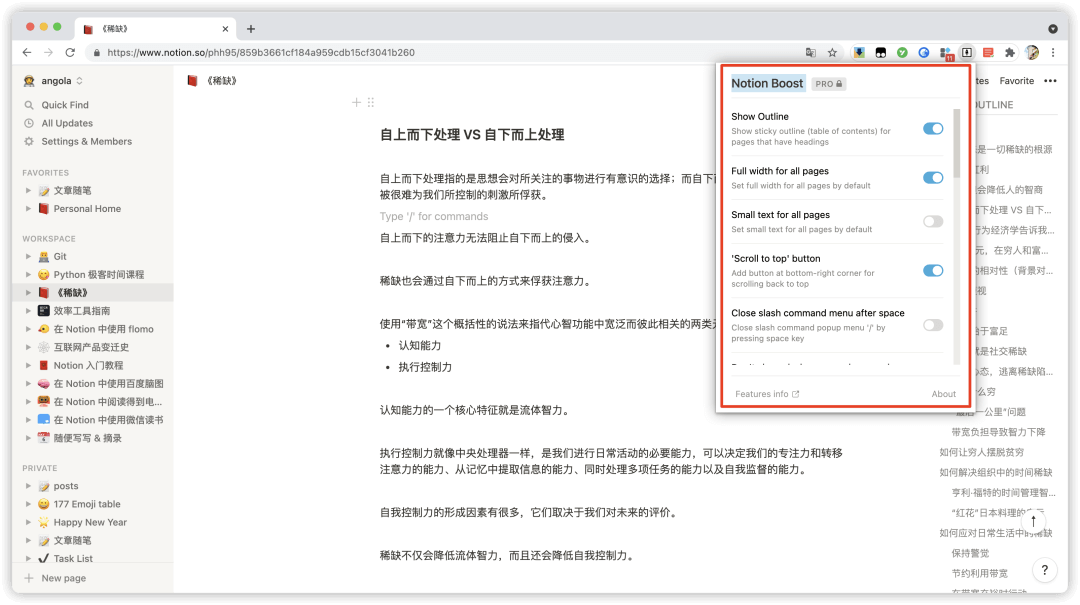Click the 认知能力 bullet item
1080x605 pixels.
[419, 345]
